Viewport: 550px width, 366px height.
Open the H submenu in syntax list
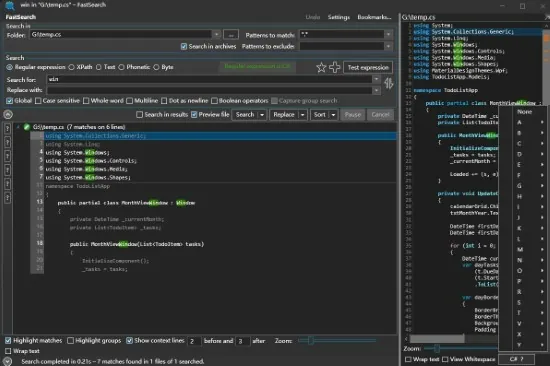point(524,197)
